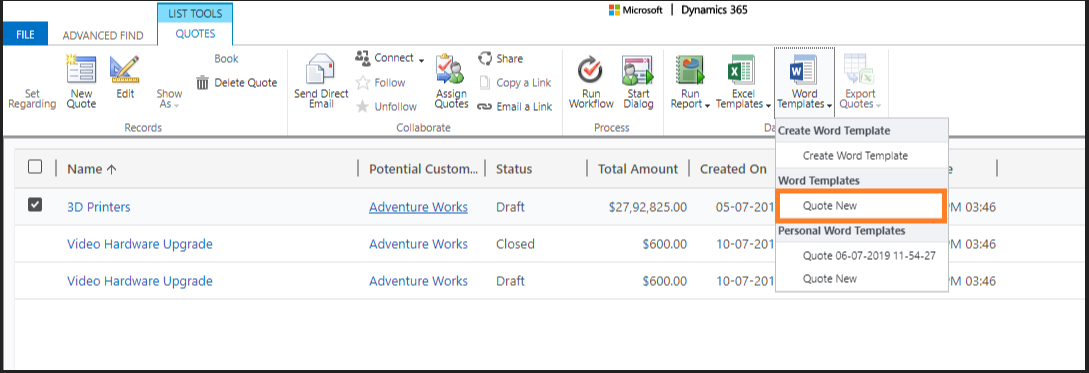The width and height of the screenshot is (1089, 373).
Task: Click the New Quote ribbon icon
Action: point(82,70)
